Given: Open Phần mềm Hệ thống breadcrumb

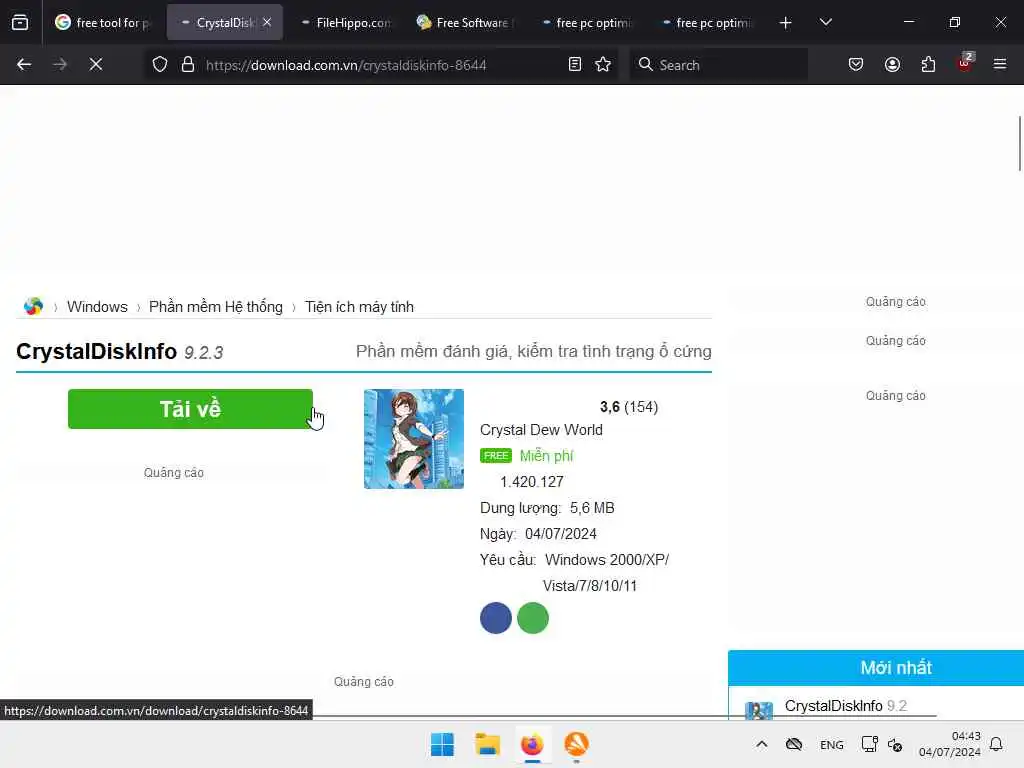Looking at the screenshot, I should tap(216, 307).
